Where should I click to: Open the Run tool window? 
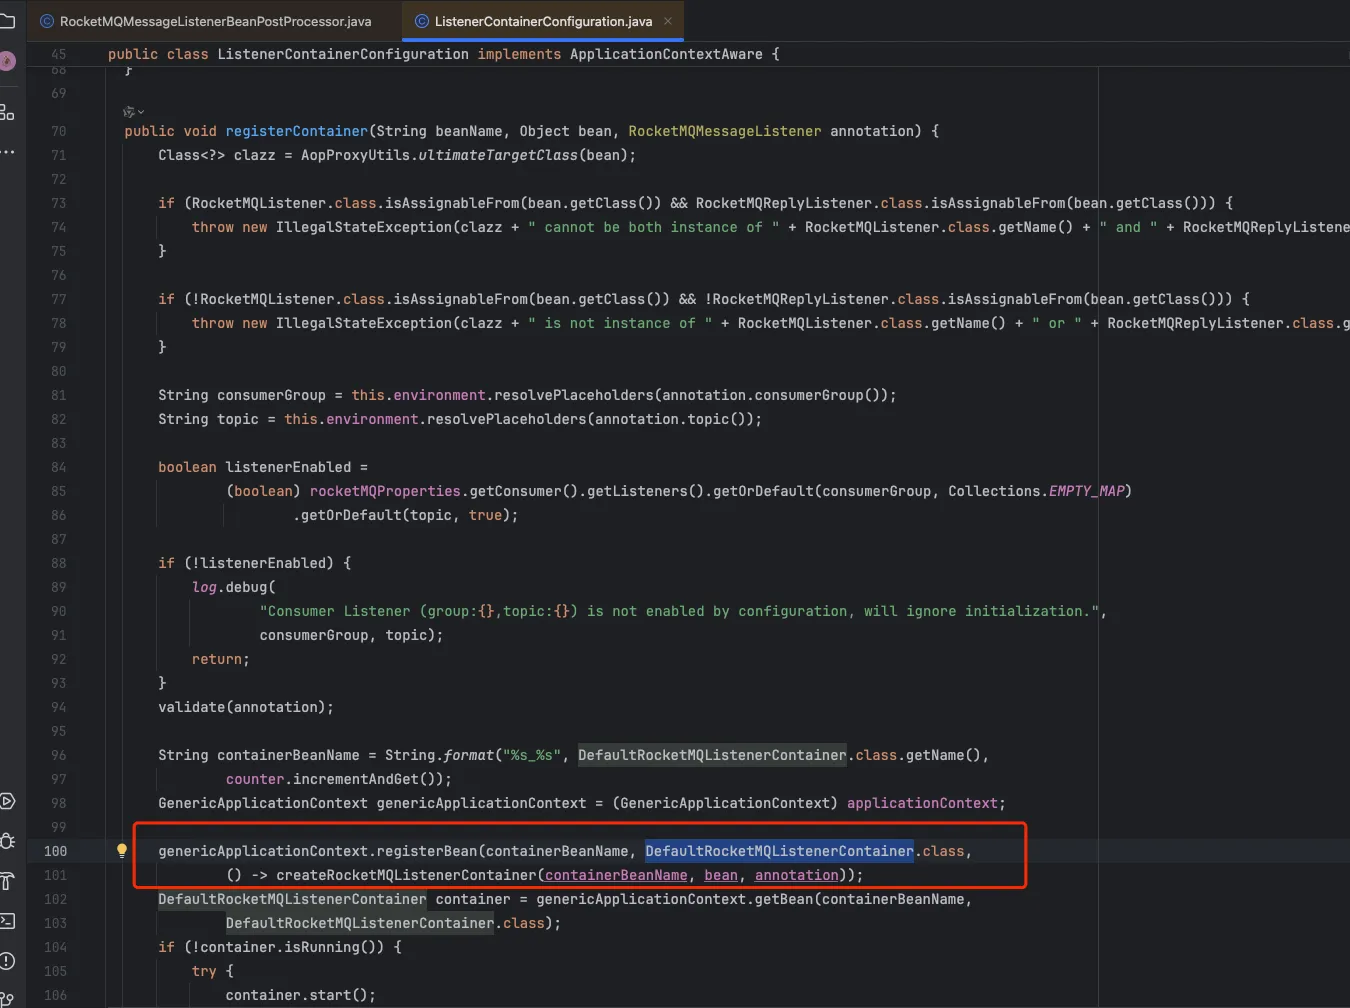coord(7,801)
